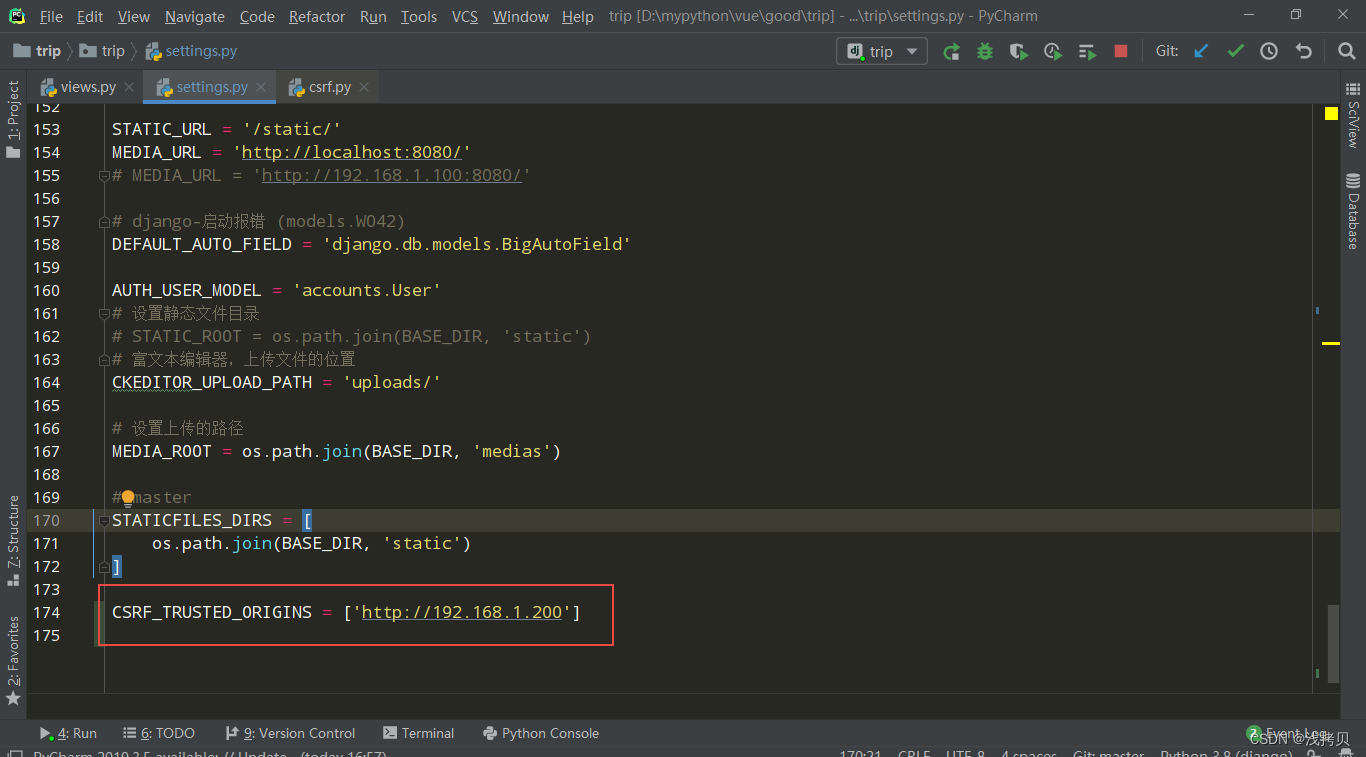The image size is (1366, 757).
Task: Open the Refactor menu
Action: click(x=317, y=17)
